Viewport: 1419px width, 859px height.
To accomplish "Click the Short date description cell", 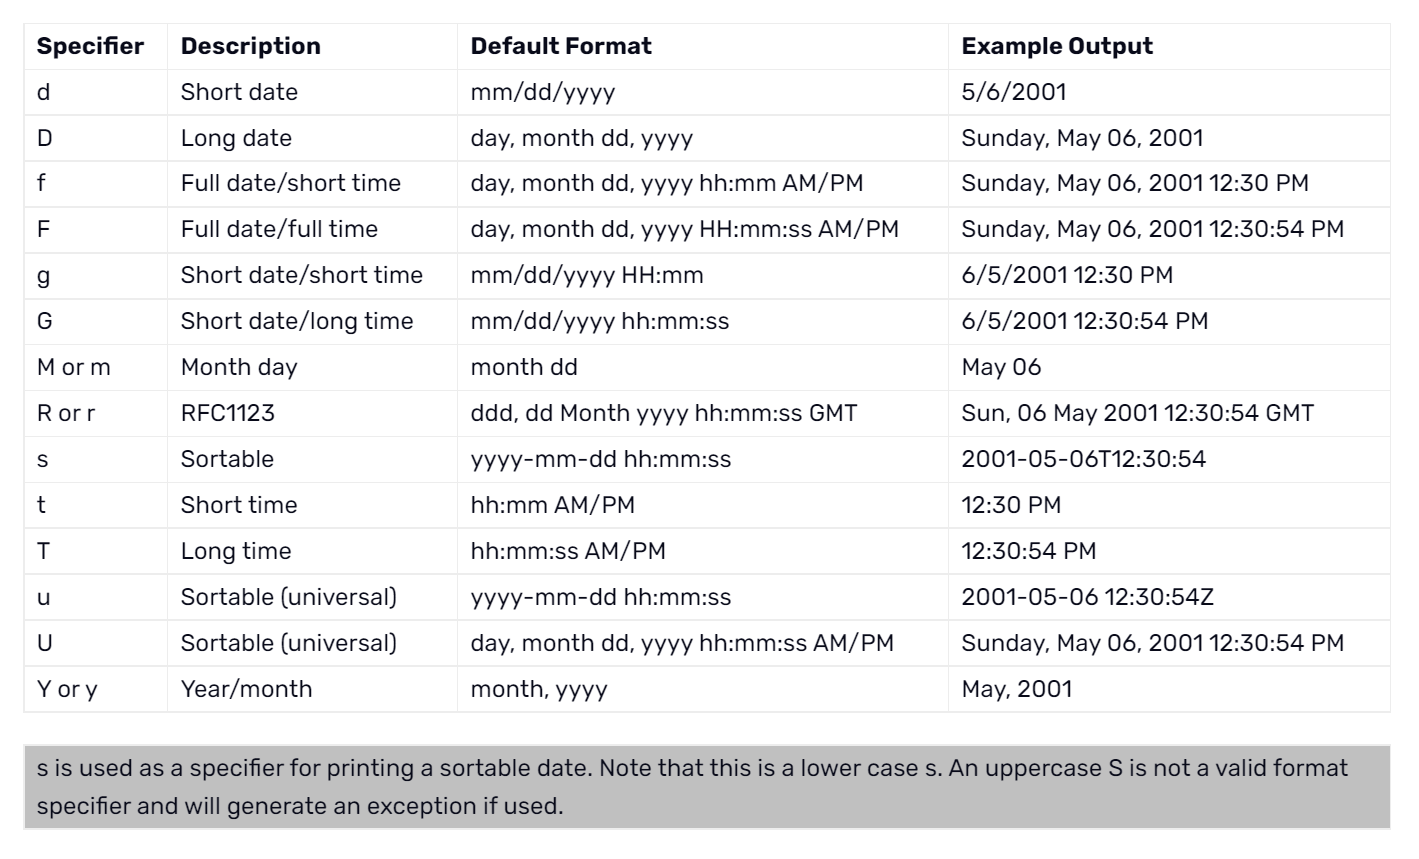I will point(312,92).
